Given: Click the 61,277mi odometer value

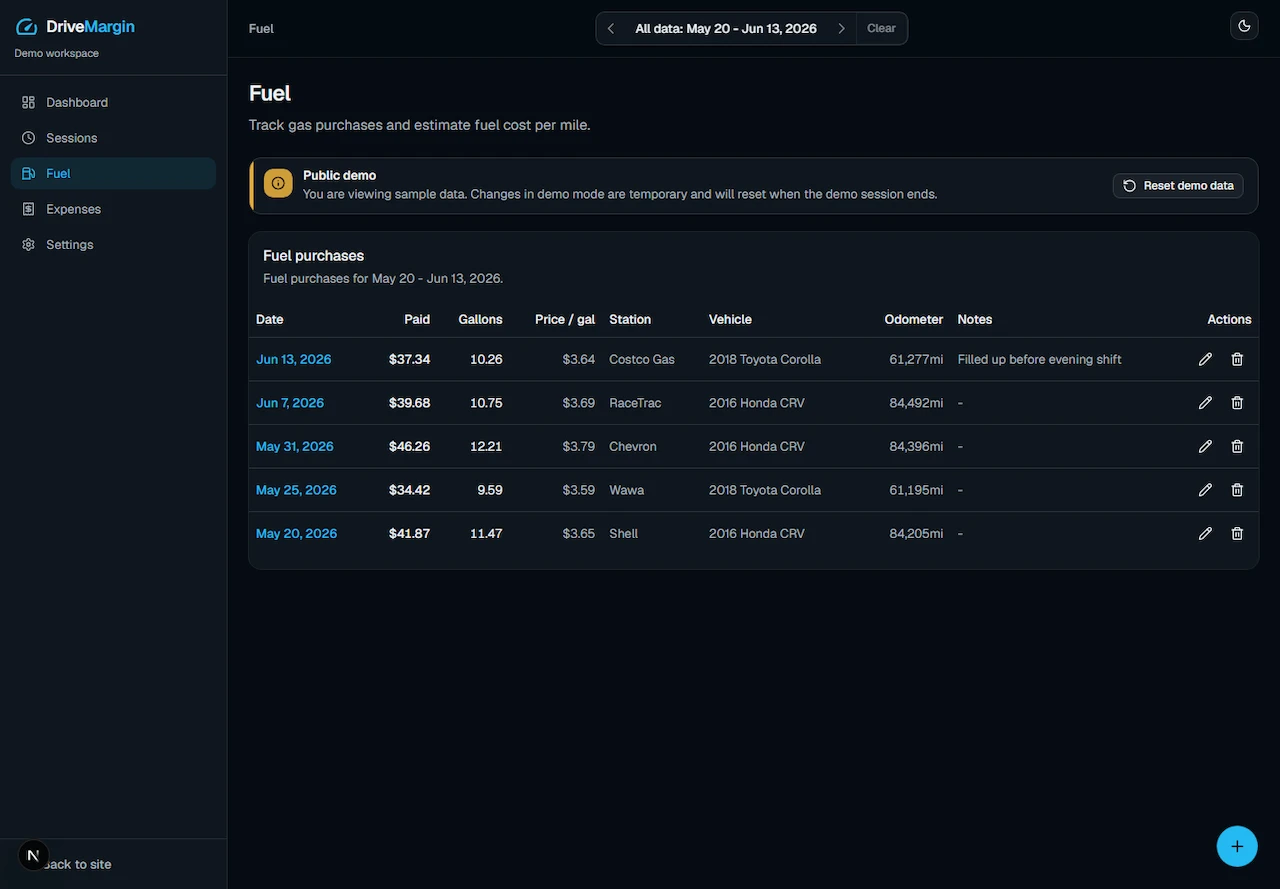Looking at the screenshot, I should tap(916, 359).
